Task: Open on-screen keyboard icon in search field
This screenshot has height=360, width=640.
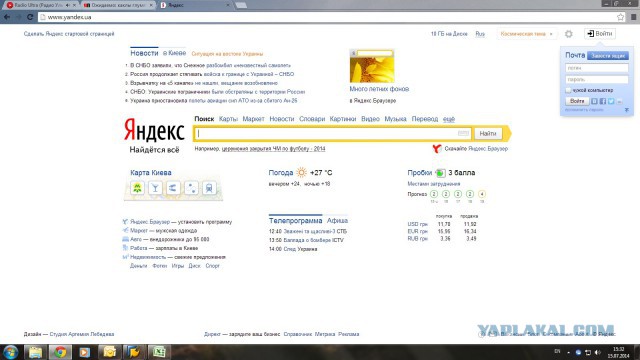Action: pos(463,133)
